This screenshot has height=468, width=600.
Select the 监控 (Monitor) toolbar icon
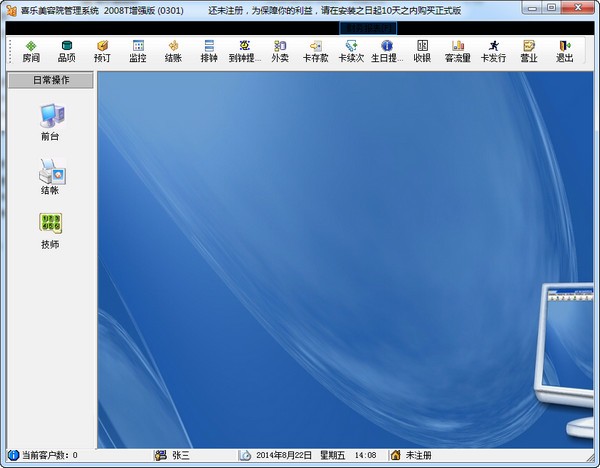pos(138,51)
